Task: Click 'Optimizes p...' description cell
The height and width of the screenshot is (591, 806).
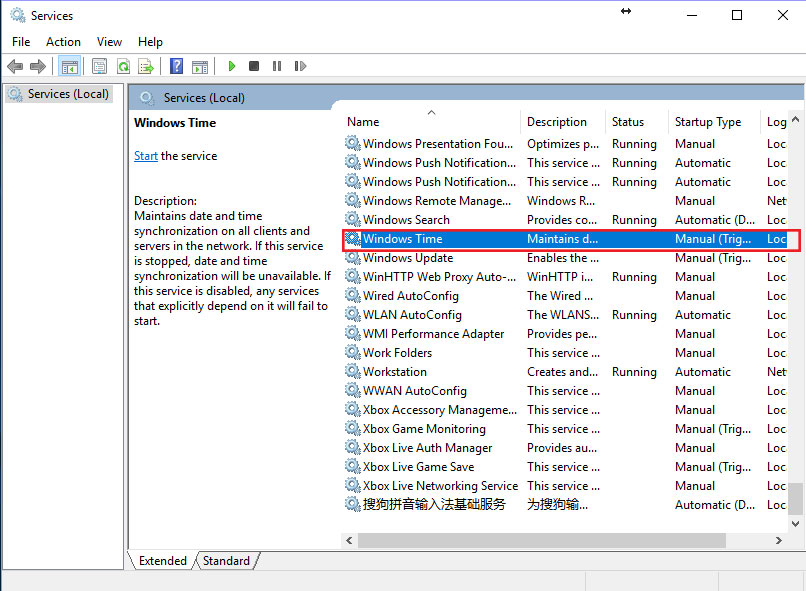Action: pos(563,144)
